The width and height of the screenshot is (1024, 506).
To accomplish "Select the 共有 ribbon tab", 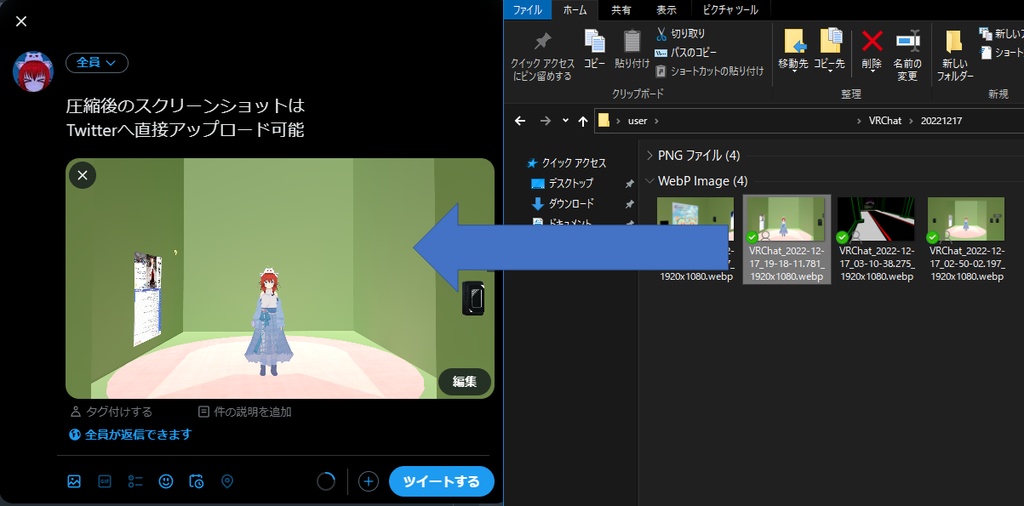I will (620, 10).
